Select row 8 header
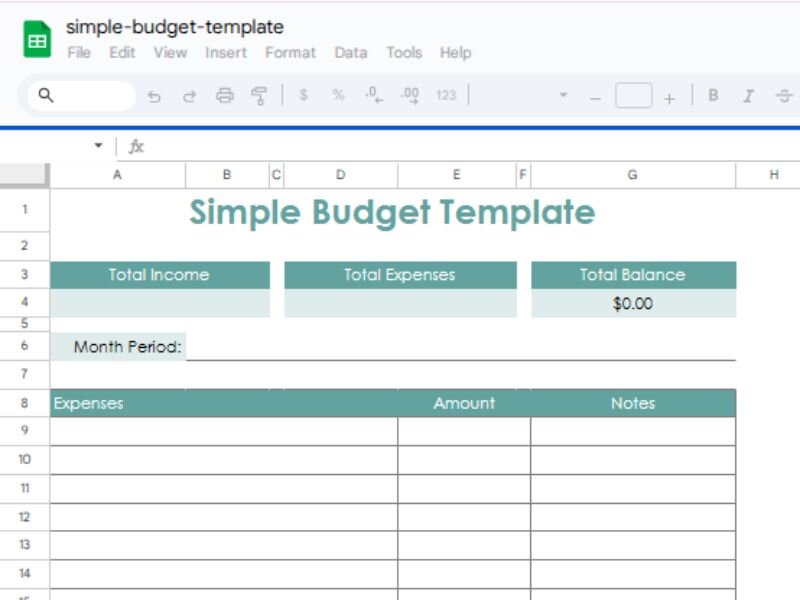The height and width of the screenshot is (600, 800). click(x=24, y=403)
